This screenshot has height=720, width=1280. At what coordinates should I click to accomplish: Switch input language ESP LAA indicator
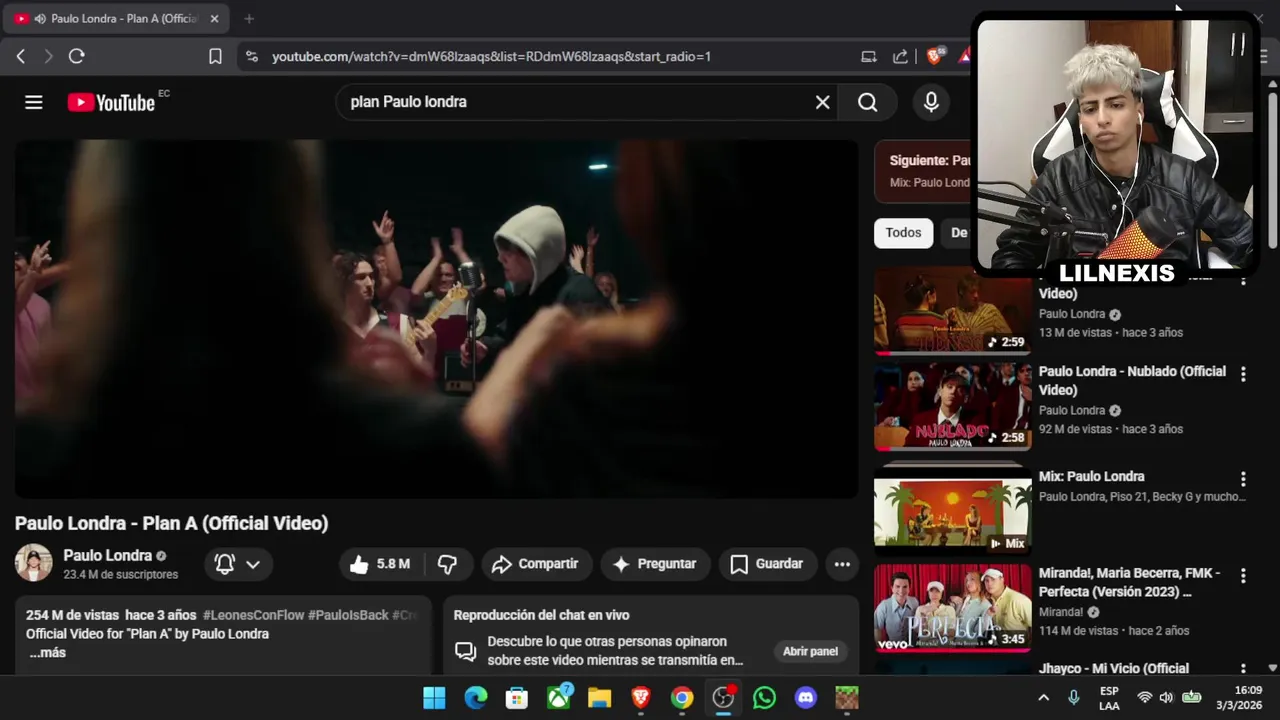coord(1109,698)
